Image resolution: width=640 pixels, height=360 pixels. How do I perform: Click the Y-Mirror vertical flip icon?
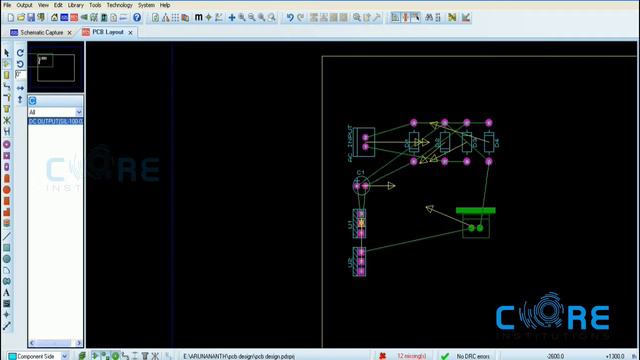tap(20, 99)
